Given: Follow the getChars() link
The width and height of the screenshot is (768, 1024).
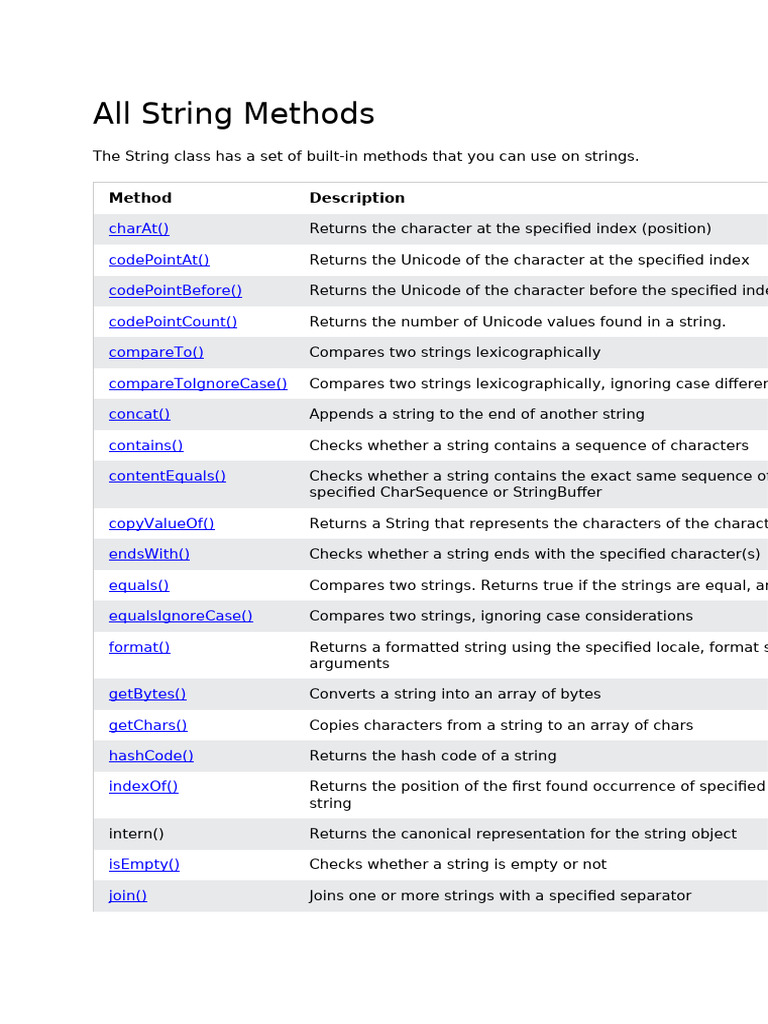Looking at the screenshot, I should [148, 726].
